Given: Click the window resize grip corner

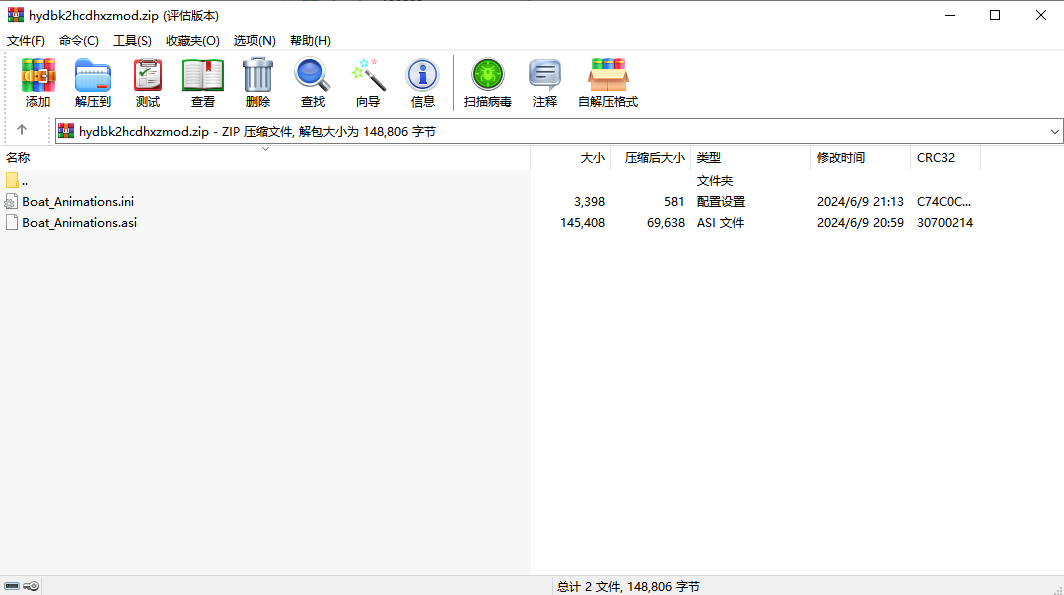Looking at the screenshot, I should point(1057,589).
